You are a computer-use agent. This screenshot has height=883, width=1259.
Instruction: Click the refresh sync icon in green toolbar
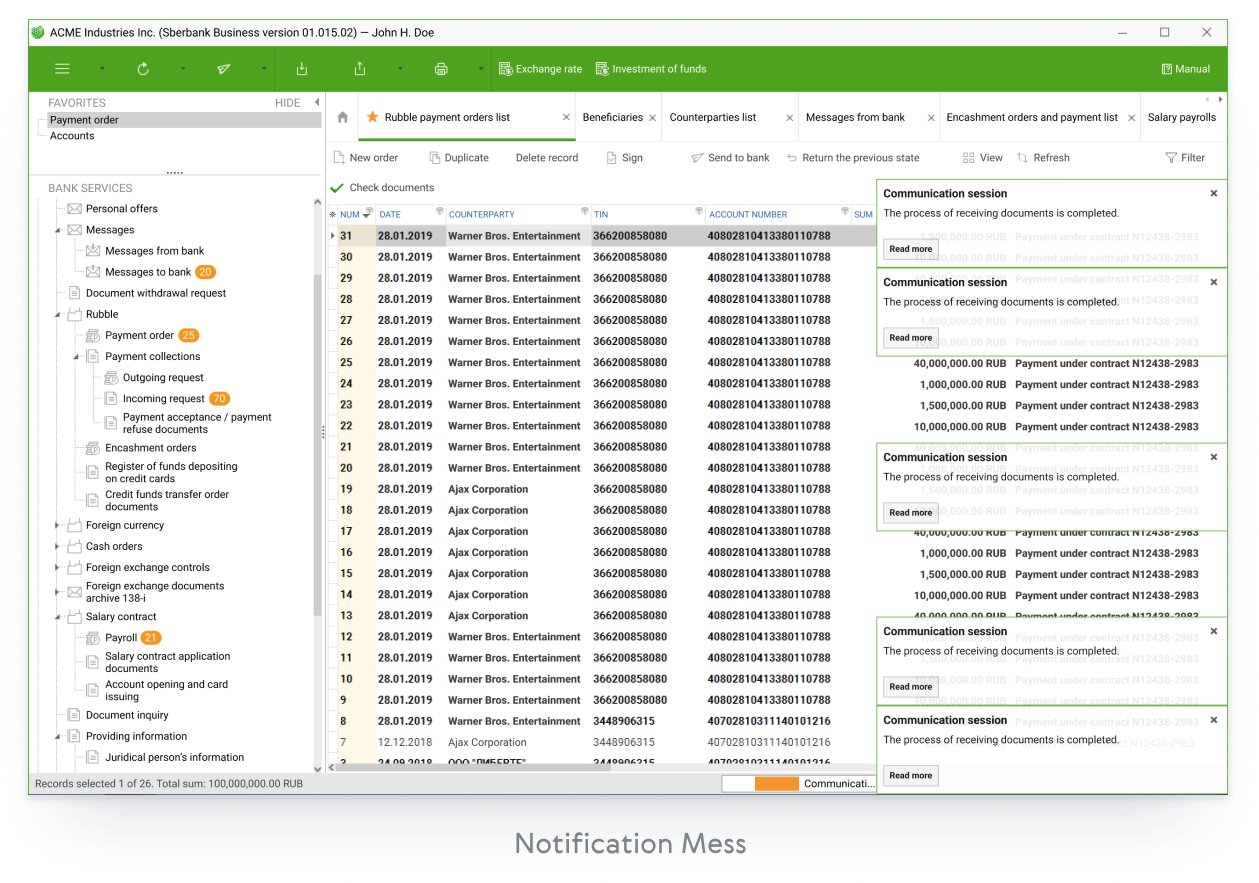[x=143, y=69]
